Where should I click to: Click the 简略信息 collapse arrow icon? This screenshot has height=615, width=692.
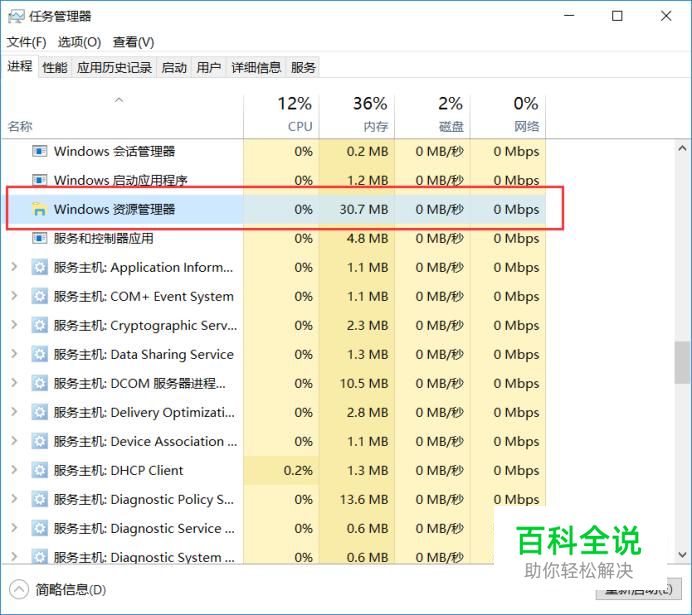(19, 590)
